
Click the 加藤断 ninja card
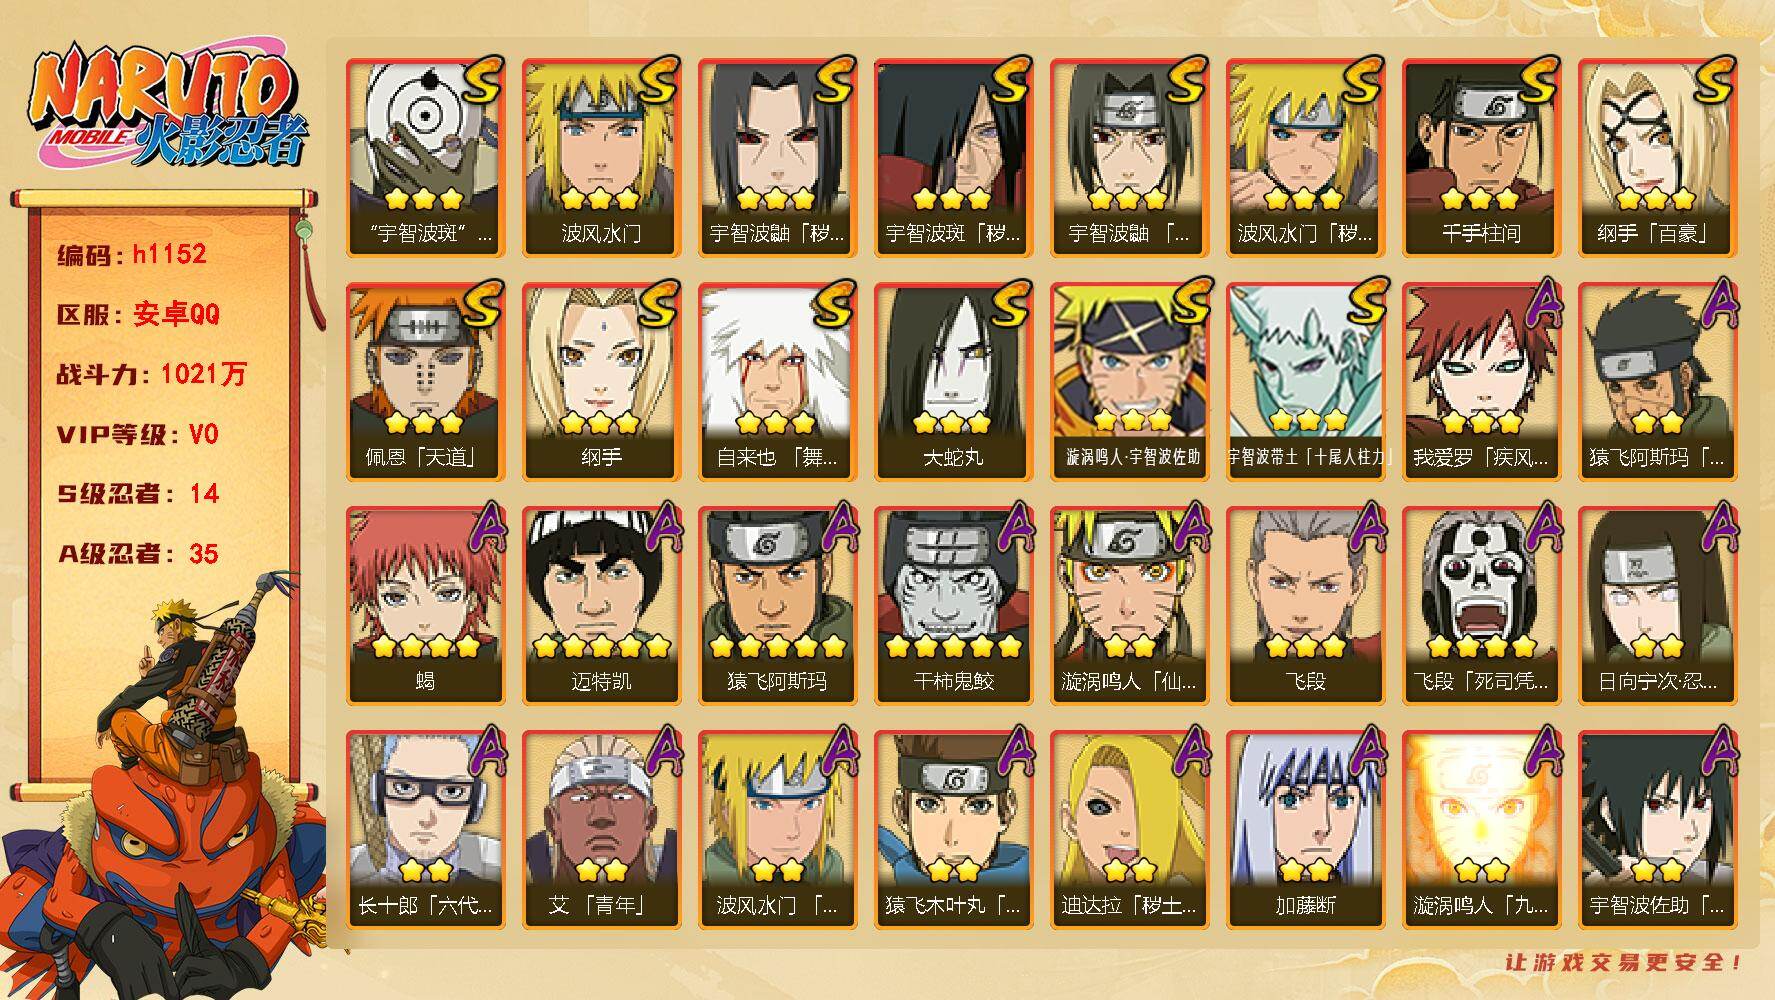pos(1305,830)
